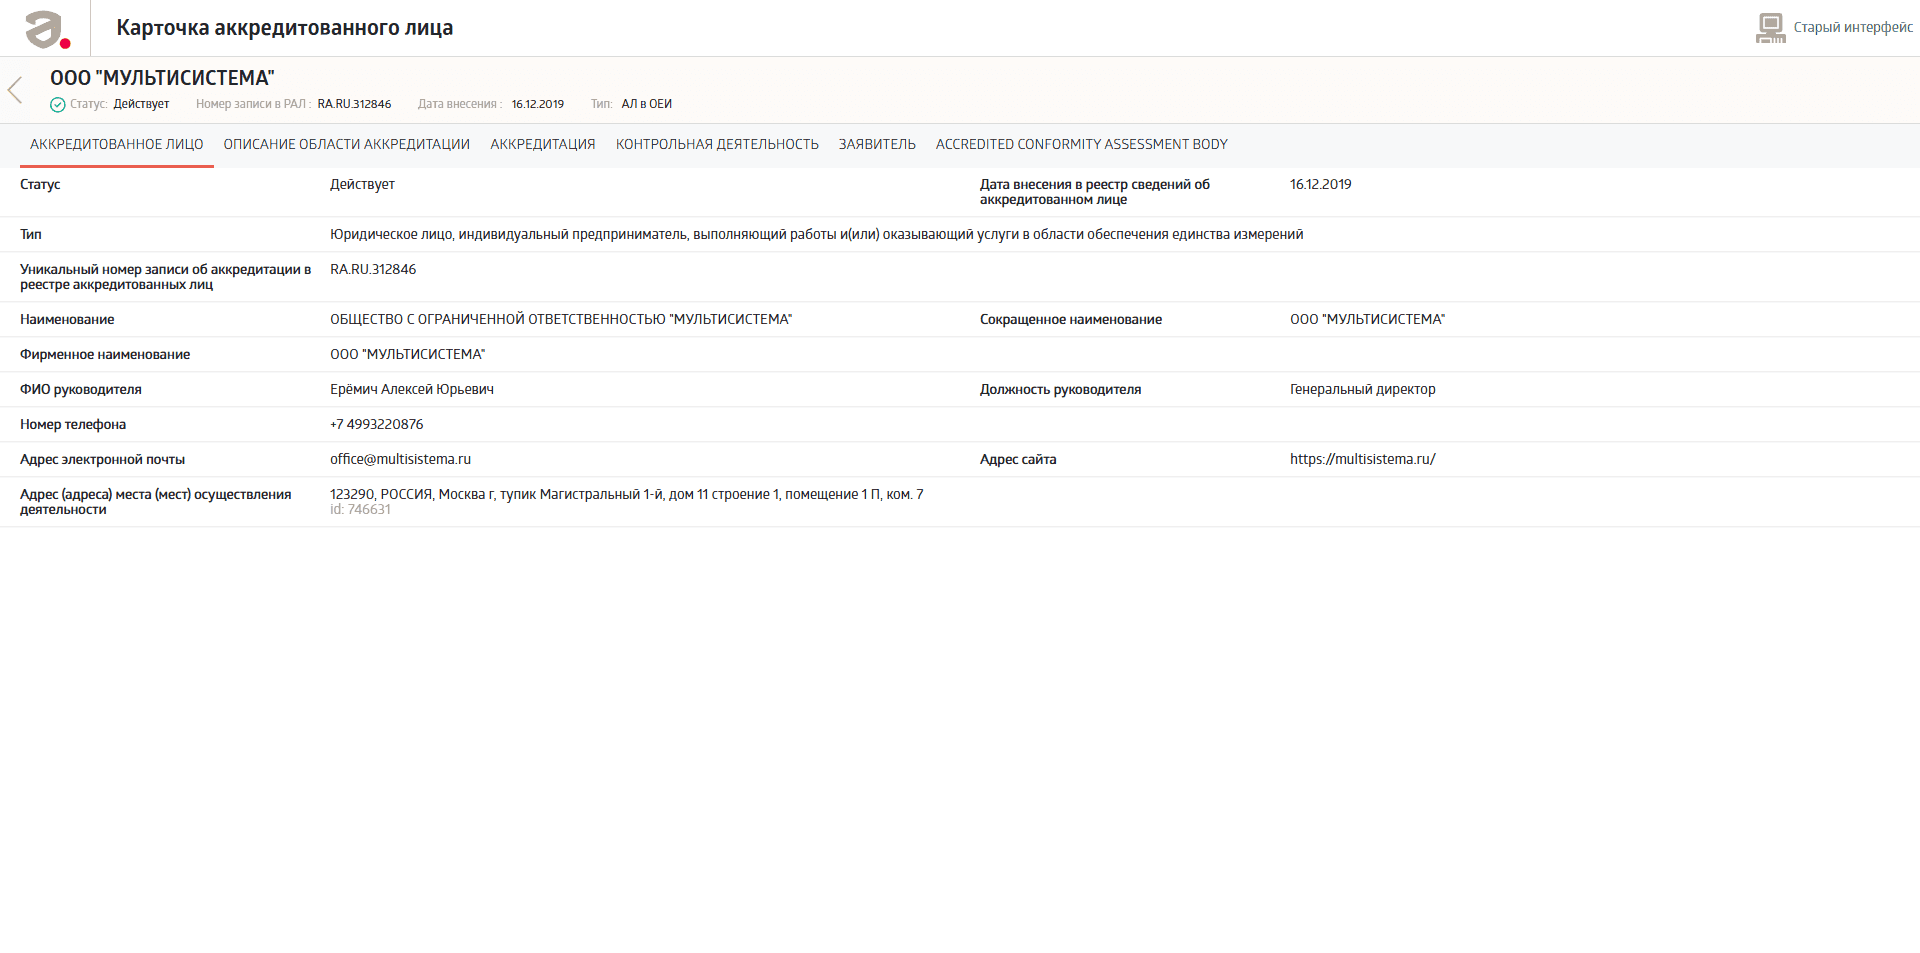Click the green status checkmark icon
The width and height of the screenshot is (1920, 953).
coord(58,105)
